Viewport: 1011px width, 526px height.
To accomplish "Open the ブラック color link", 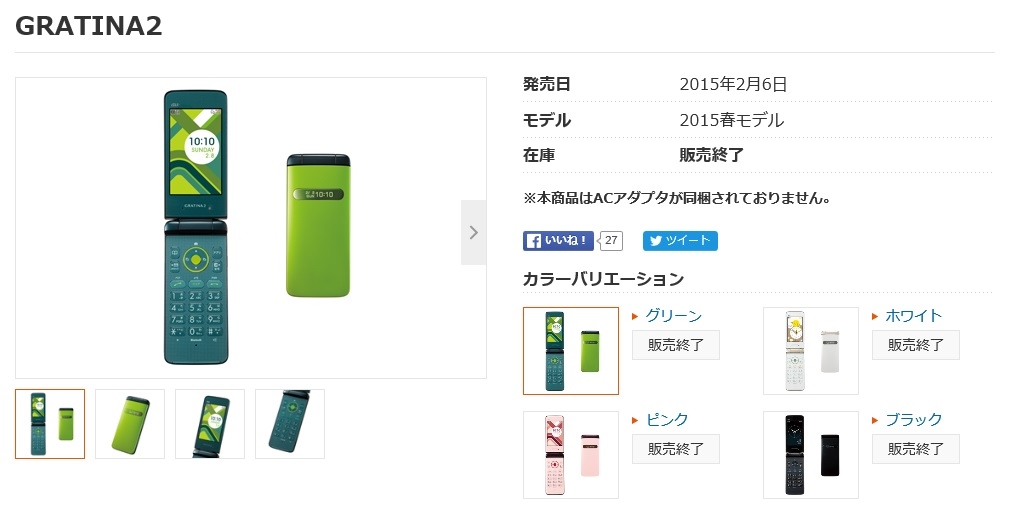I will tap(913, 420).
